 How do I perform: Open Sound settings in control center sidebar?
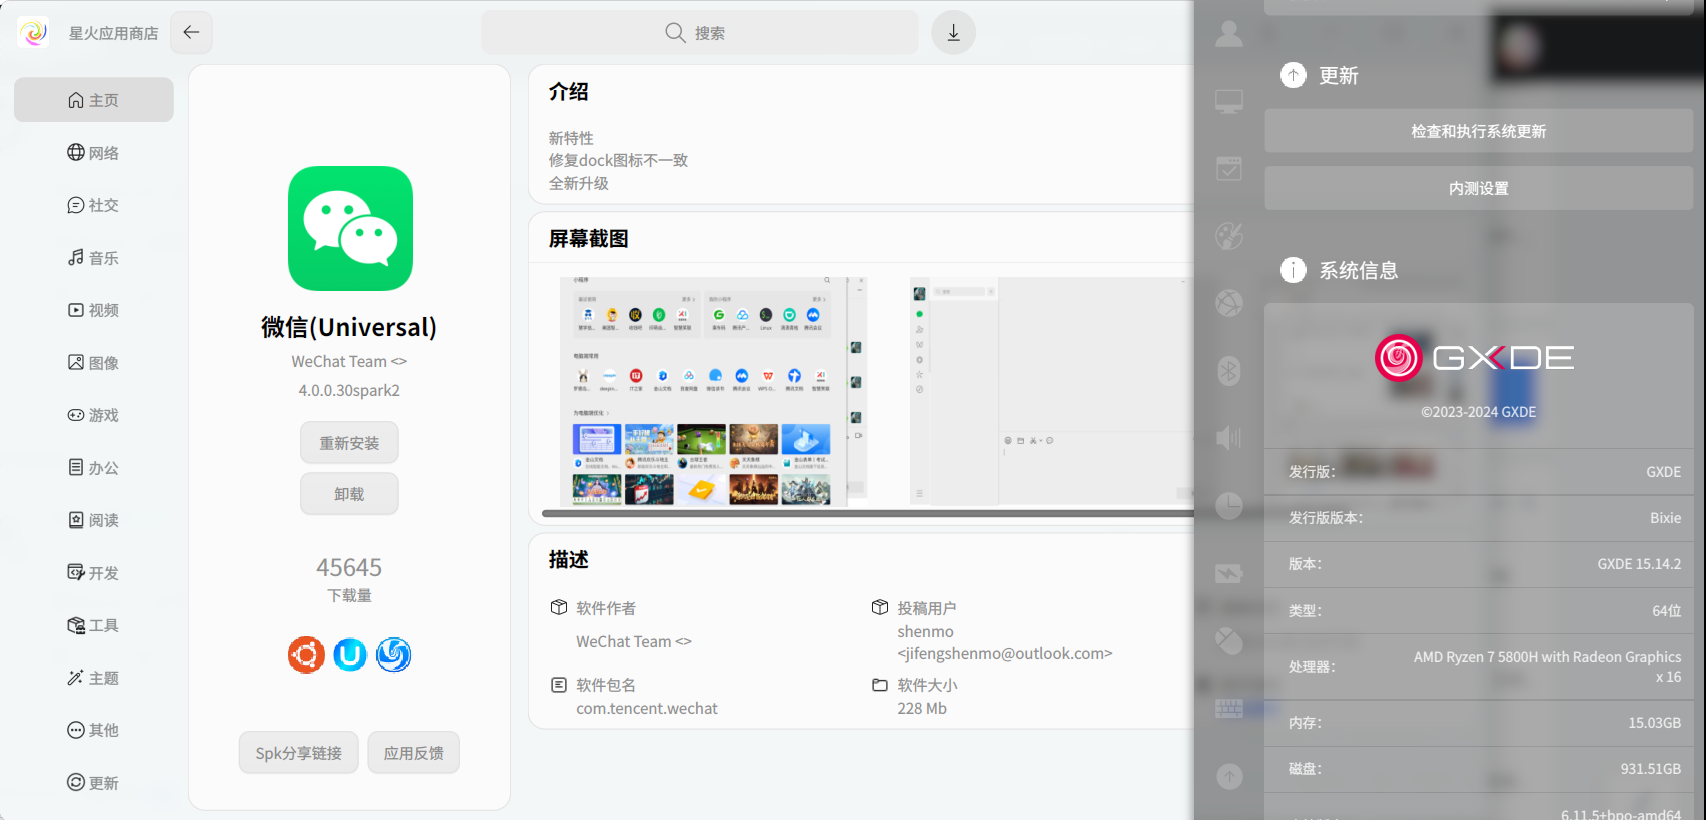point(1229,438)
